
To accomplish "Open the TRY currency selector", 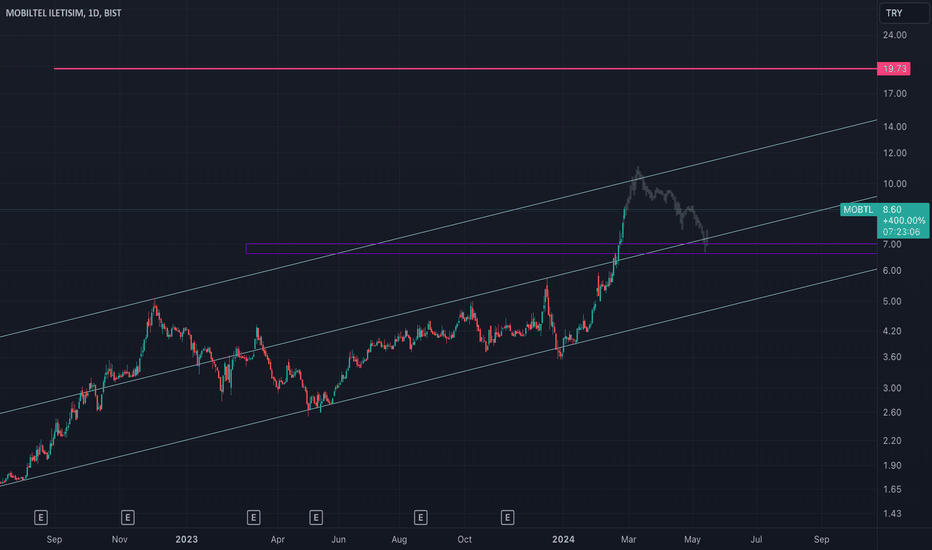I will coord(904,13).
